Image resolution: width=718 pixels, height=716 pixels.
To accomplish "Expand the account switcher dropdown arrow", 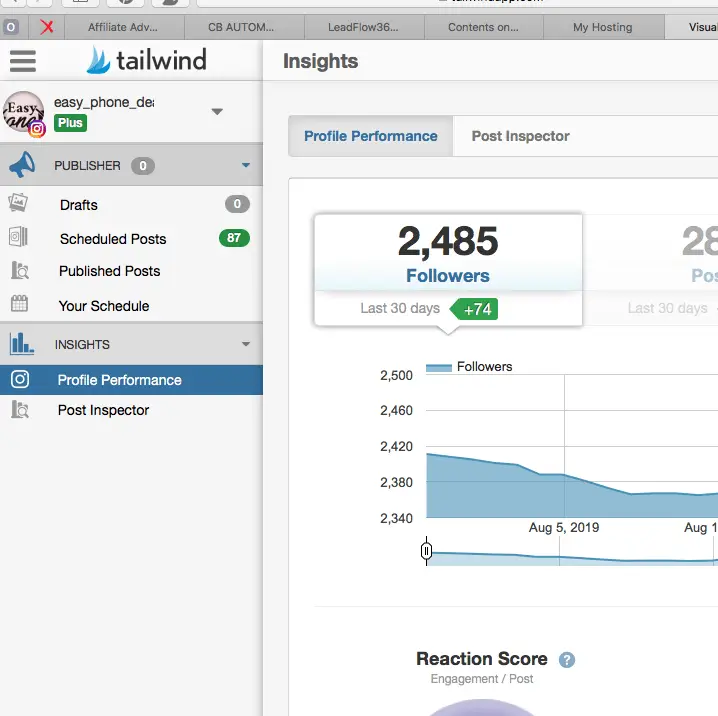I will click(217, 111).
